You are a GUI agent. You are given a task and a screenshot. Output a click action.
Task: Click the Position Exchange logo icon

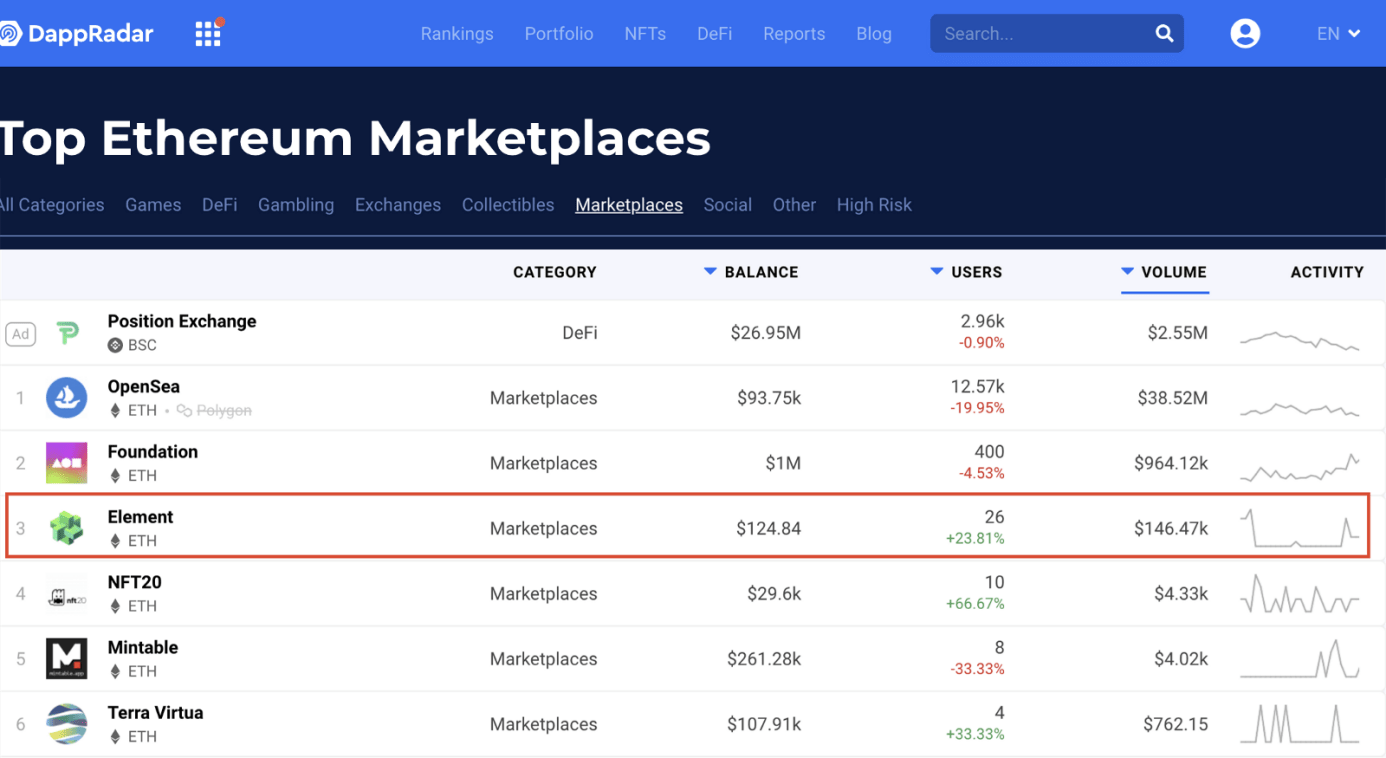pyautogui.click(x=67, y=333)
